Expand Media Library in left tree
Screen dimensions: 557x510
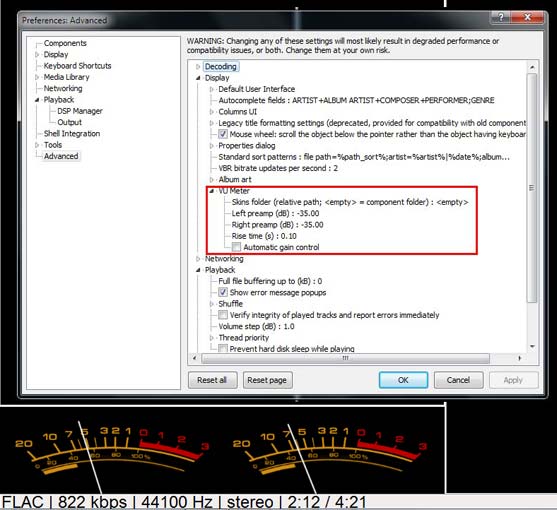click(37, 77)
